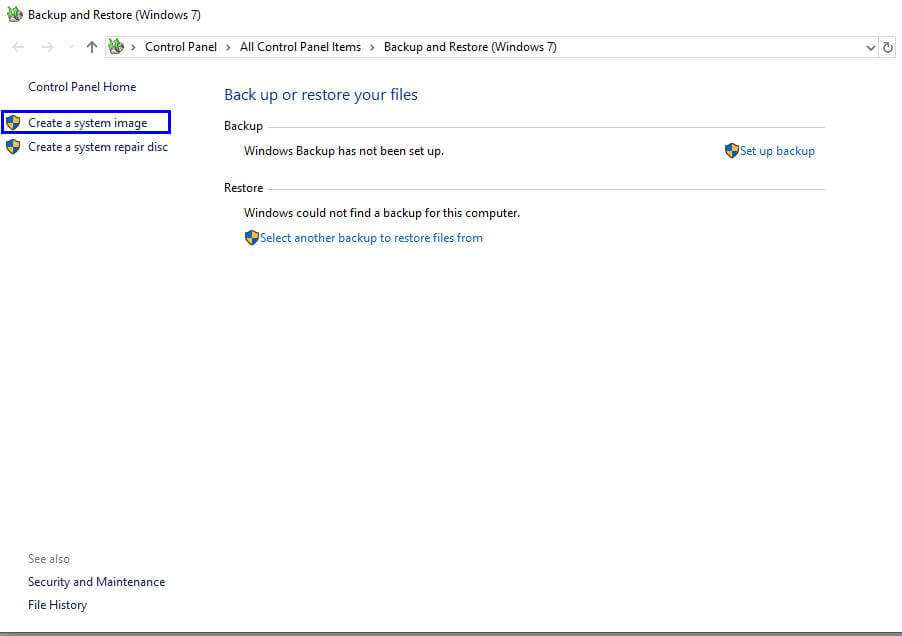Expand the chevron after Control Panel breadcrumb
The height and width of the screenshot is (636, 902).
click(228, 47)
